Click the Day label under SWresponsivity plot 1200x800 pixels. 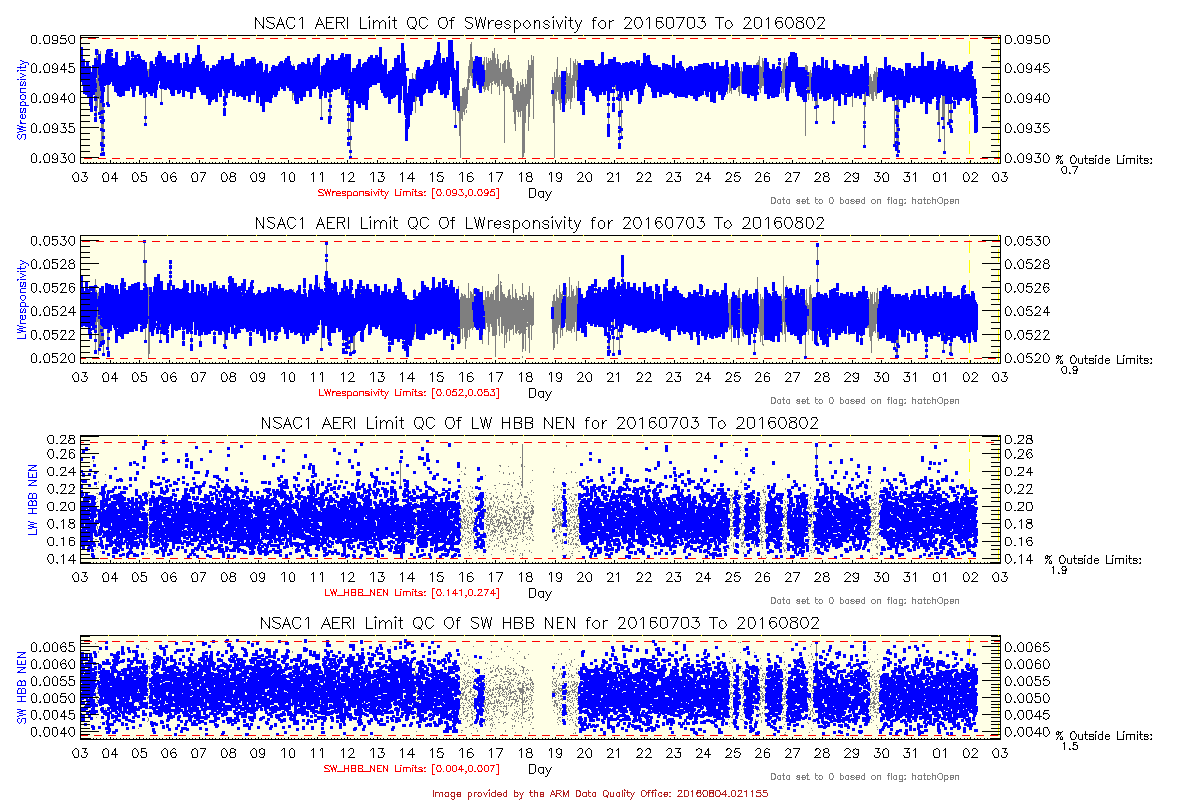(539, 193)
